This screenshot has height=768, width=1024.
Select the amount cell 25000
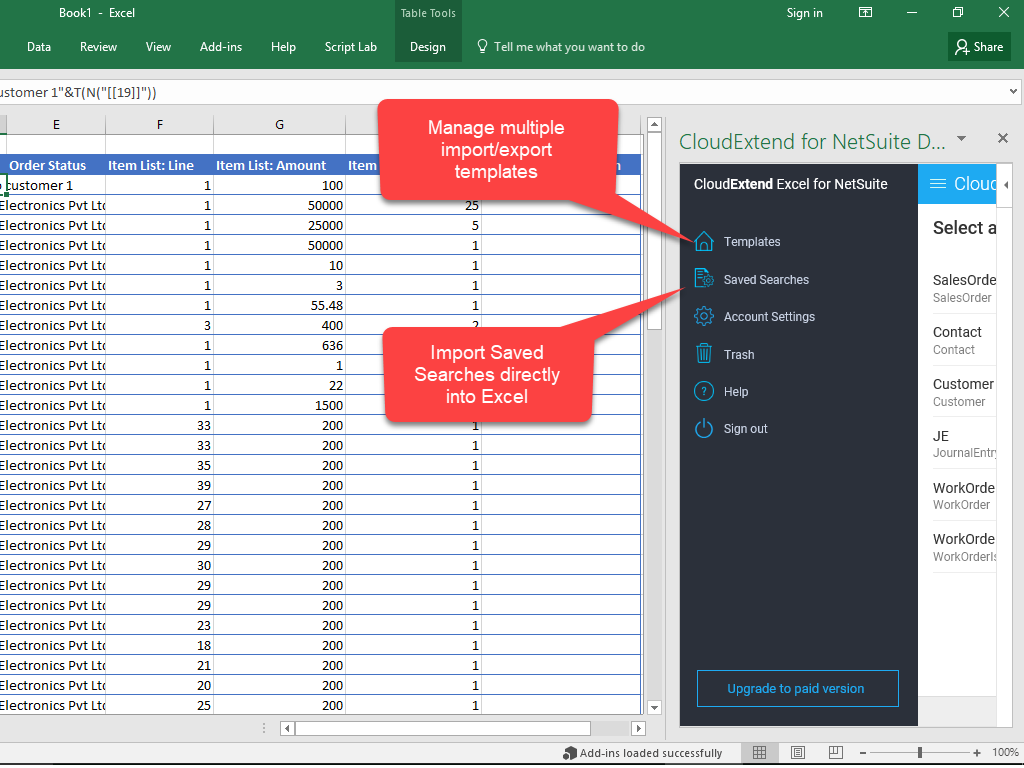coord(280,225)
